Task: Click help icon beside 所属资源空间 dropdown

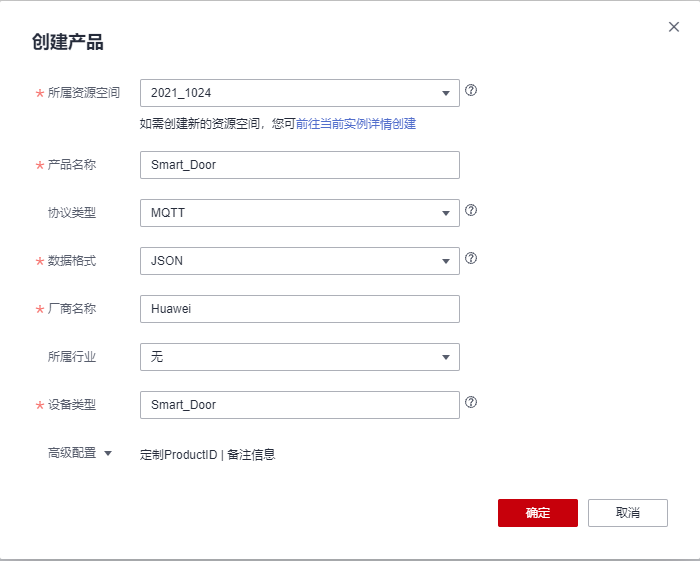Action: (x=471, y=90)
